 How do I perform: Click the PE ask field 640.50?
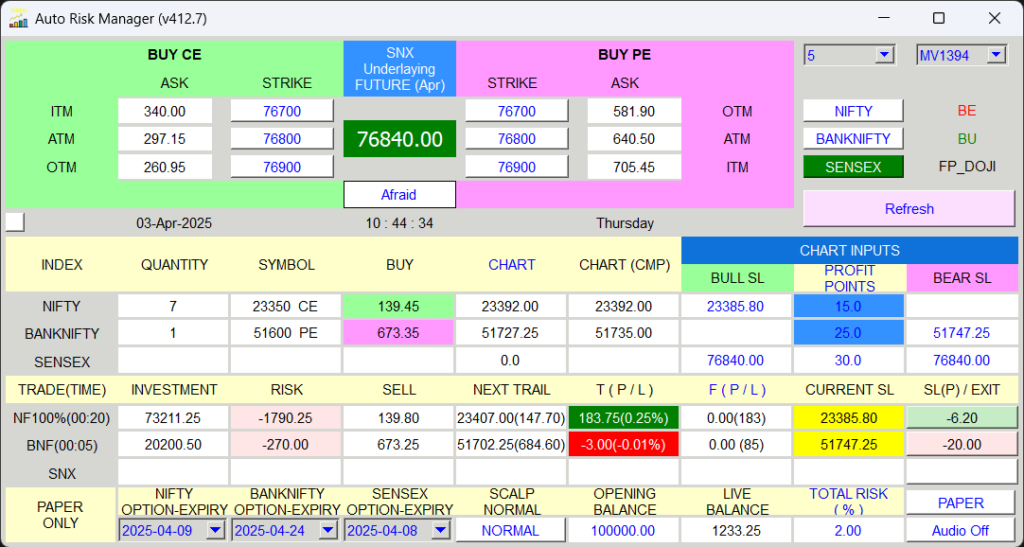pyautogui.click(x=634, y=139)
